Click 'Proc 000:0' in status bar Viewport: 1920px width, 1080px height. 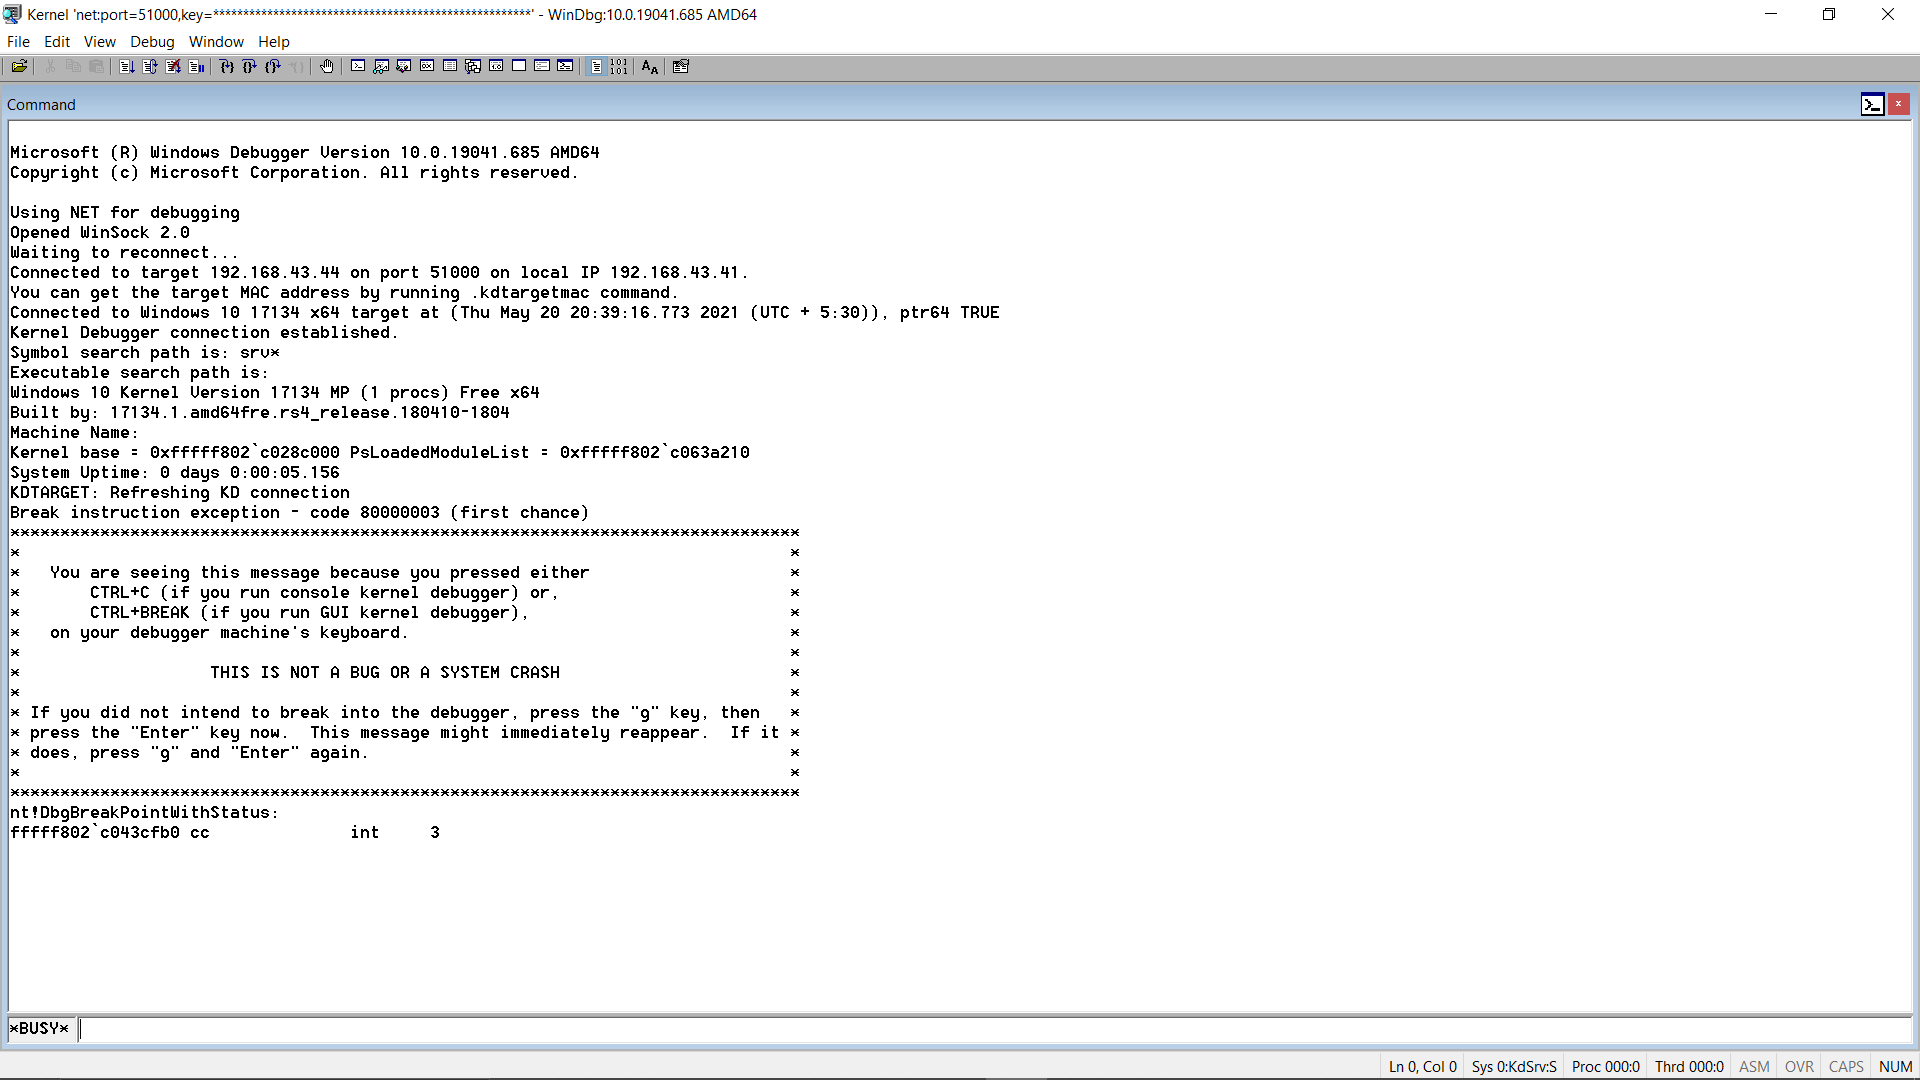click(x=1606, y=1067)
